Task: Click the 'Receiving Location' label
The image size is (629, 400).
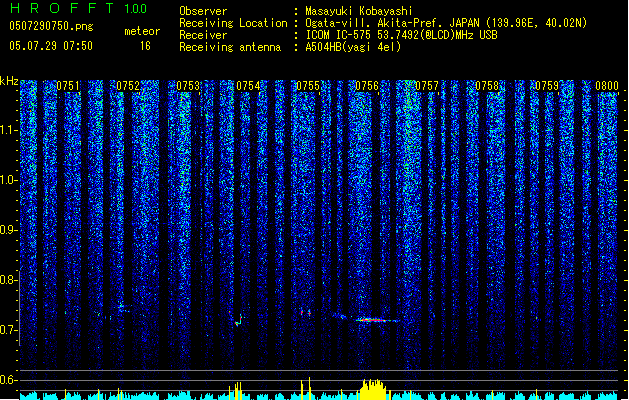Action: point(233,23)
